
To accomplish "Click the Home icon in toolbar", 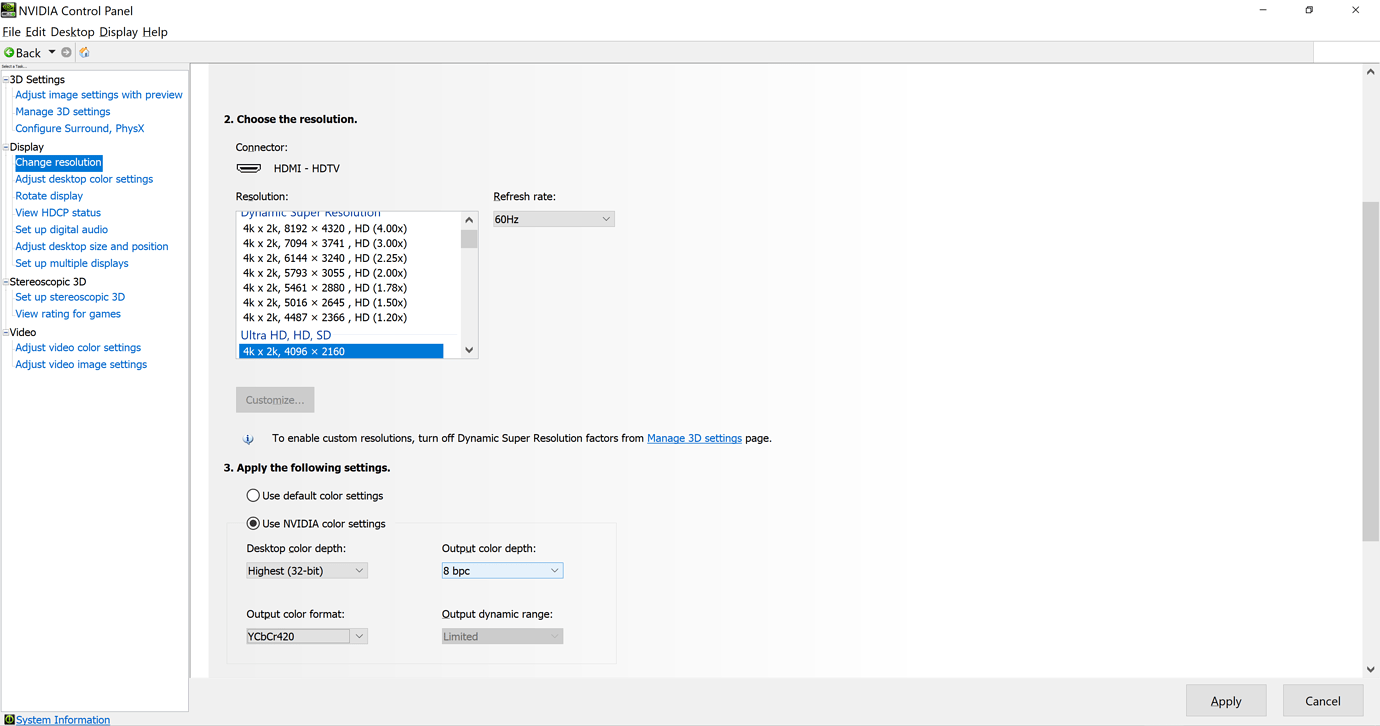I will (85, 53).
